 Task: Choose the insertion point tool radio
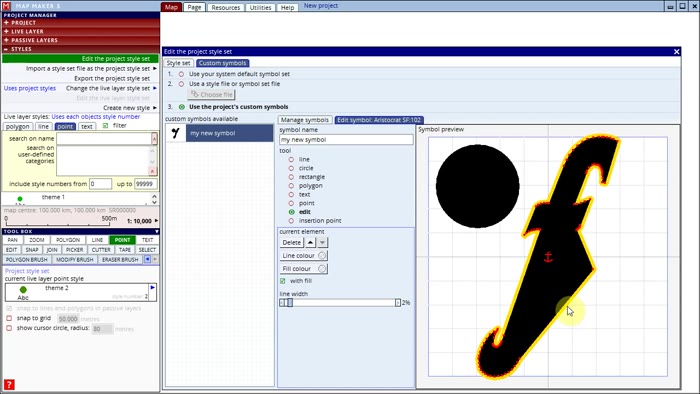coord(291,221)
